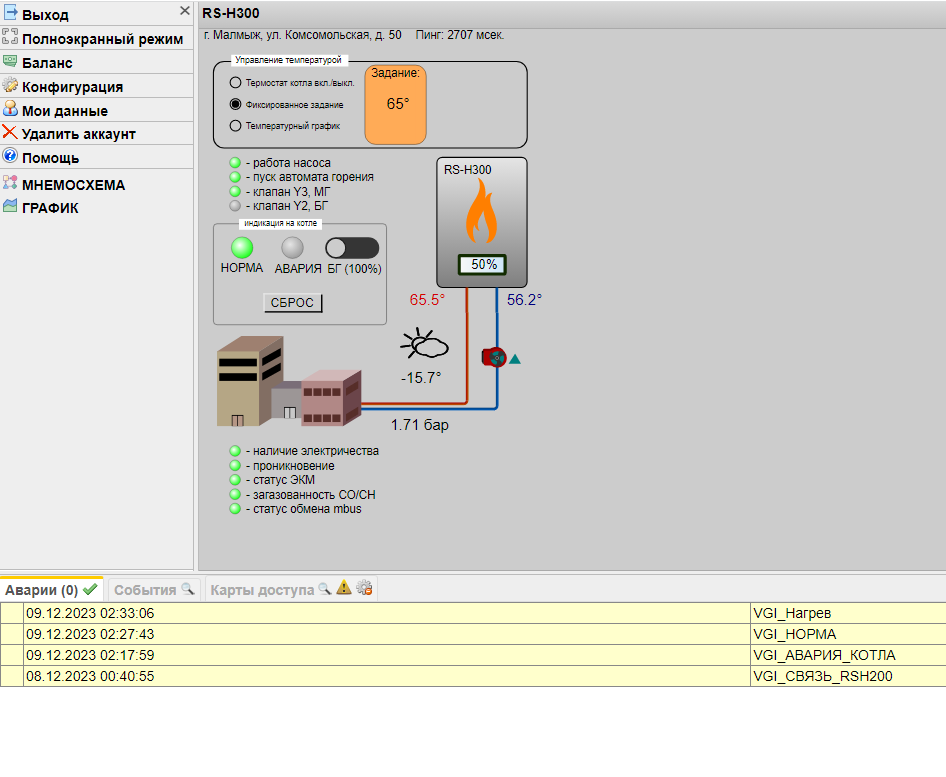Click the работа насоса green indicator
946x777 pixels.
[235, 163]
